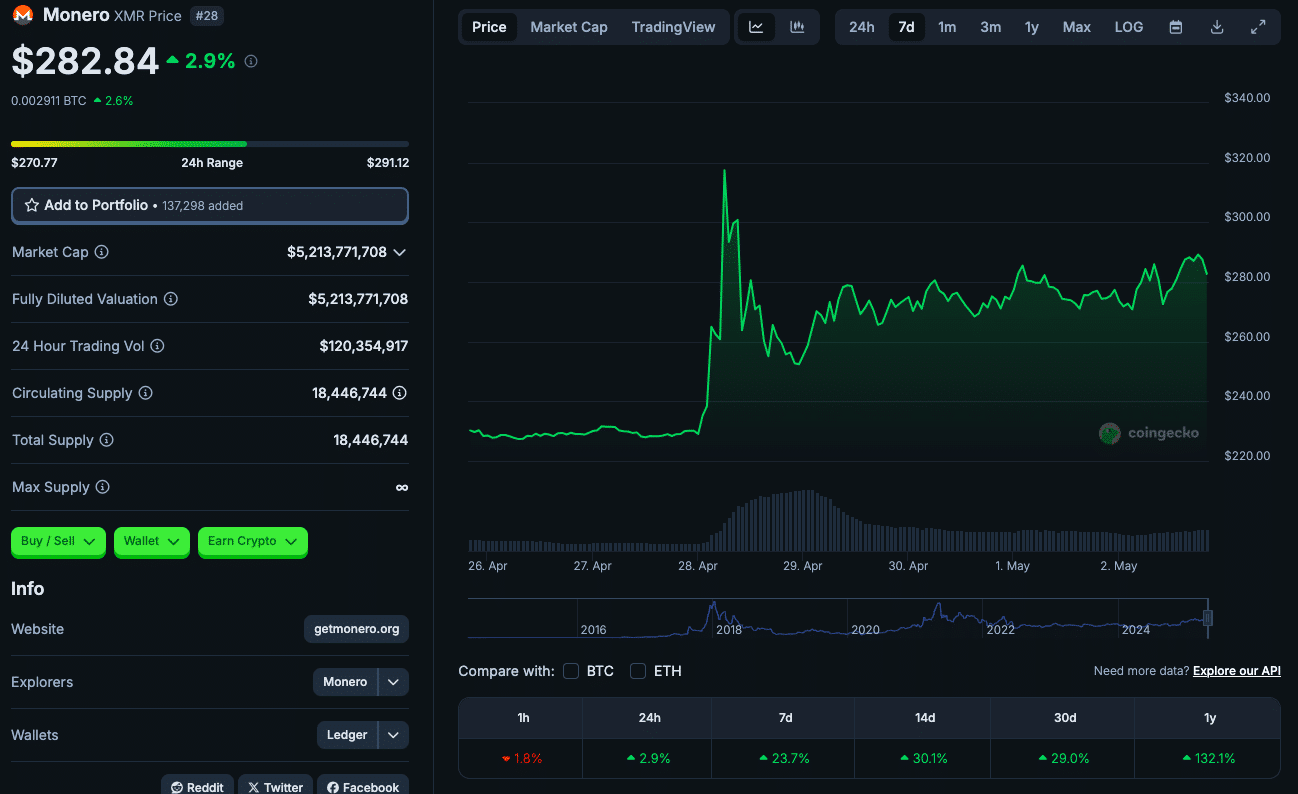Click the 1h 1.8% performance cell
Image resolution: width=1298 pixels, height=794 pixels.
521,759
